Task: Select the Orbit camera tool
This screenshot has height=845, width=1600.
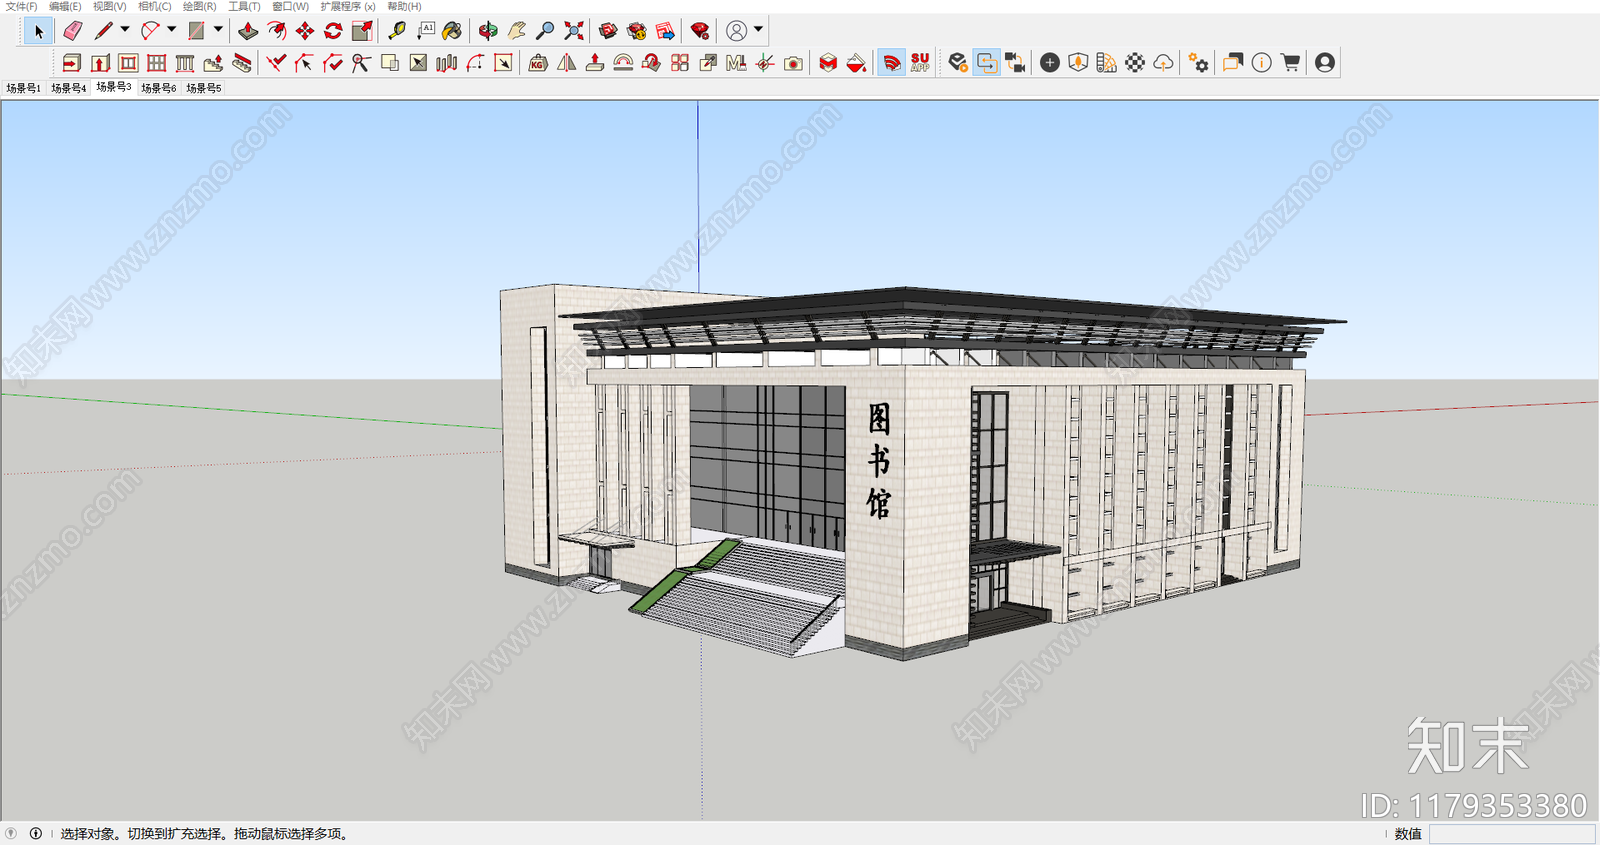Action: tap(488, 32)
